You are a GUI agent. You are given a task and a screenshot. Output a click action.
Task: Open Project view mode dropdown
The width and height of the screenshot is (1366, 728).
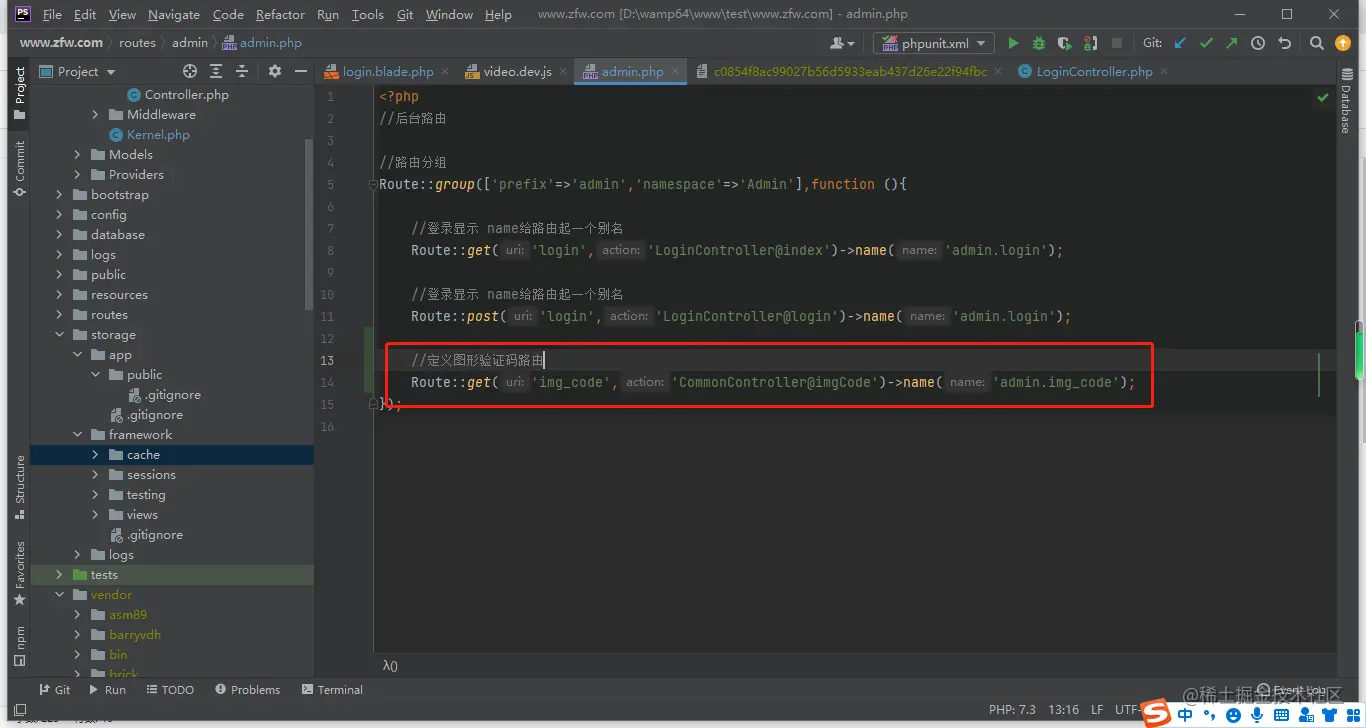click(78, 71)
